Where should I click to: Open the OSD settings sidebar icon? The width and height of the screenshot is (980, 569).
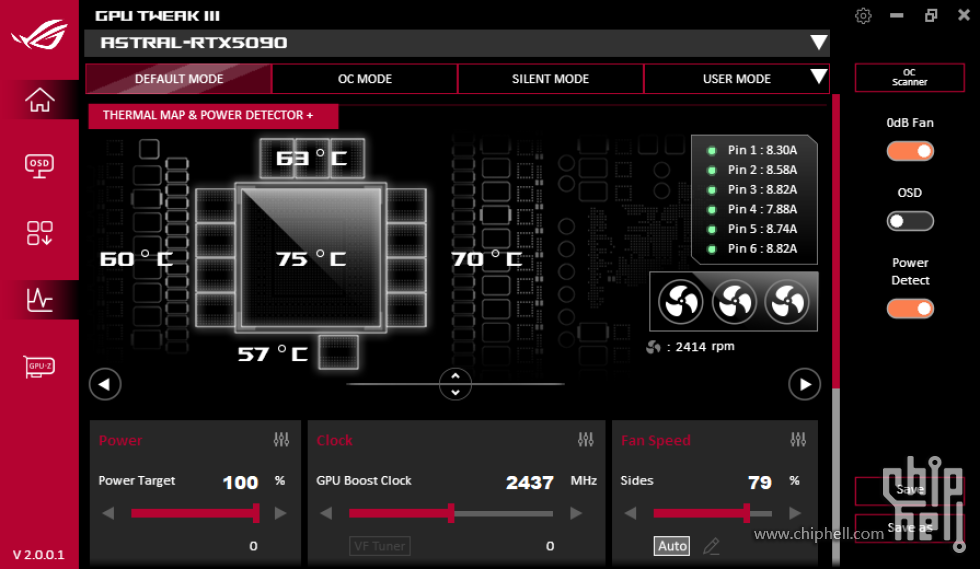39,166
